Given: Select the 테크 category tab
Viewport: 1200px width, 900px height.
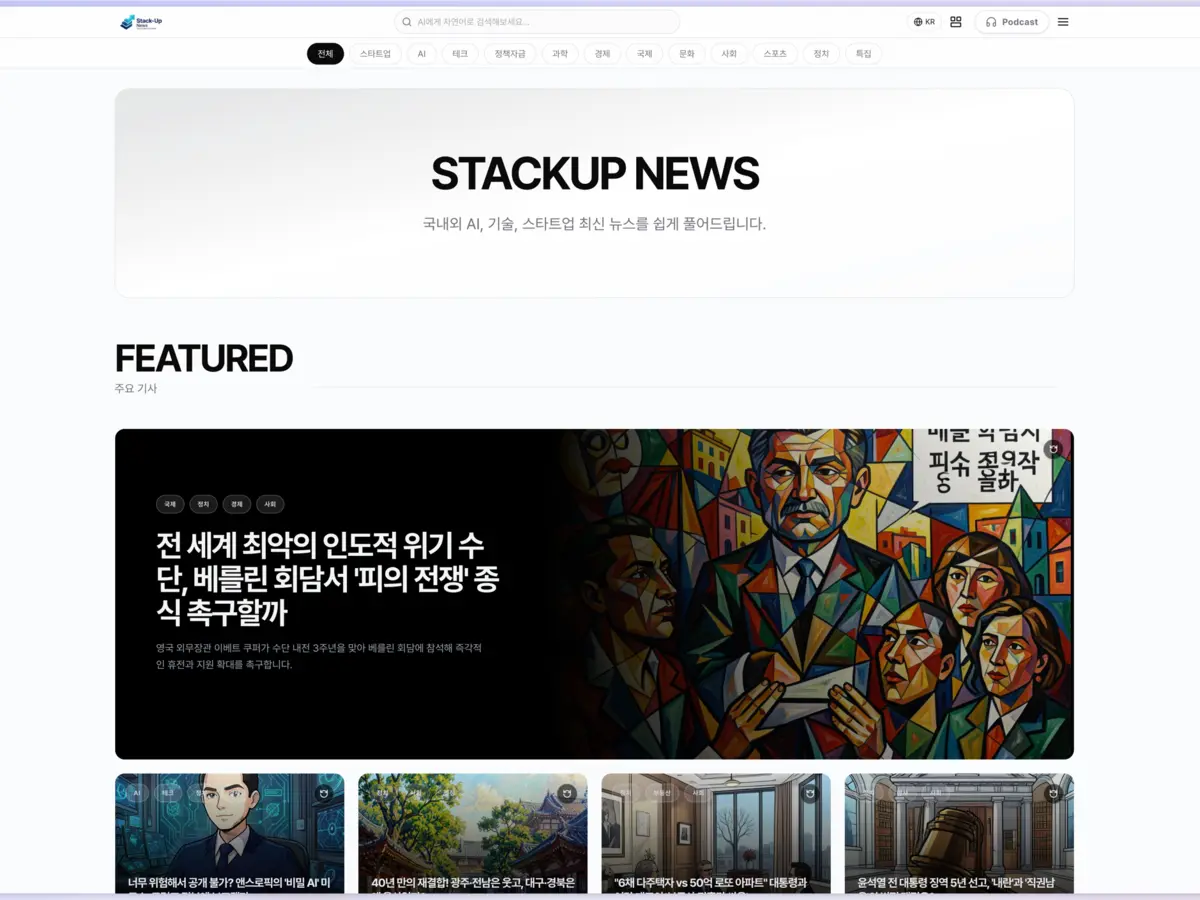Looking at the screenshot, I should pyautogui.click(x=460, y=54).
